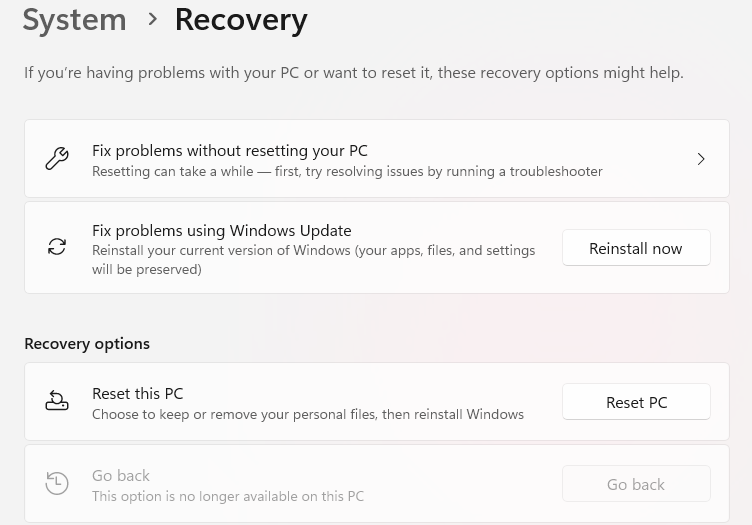Select the Reset this PC label

137,394
